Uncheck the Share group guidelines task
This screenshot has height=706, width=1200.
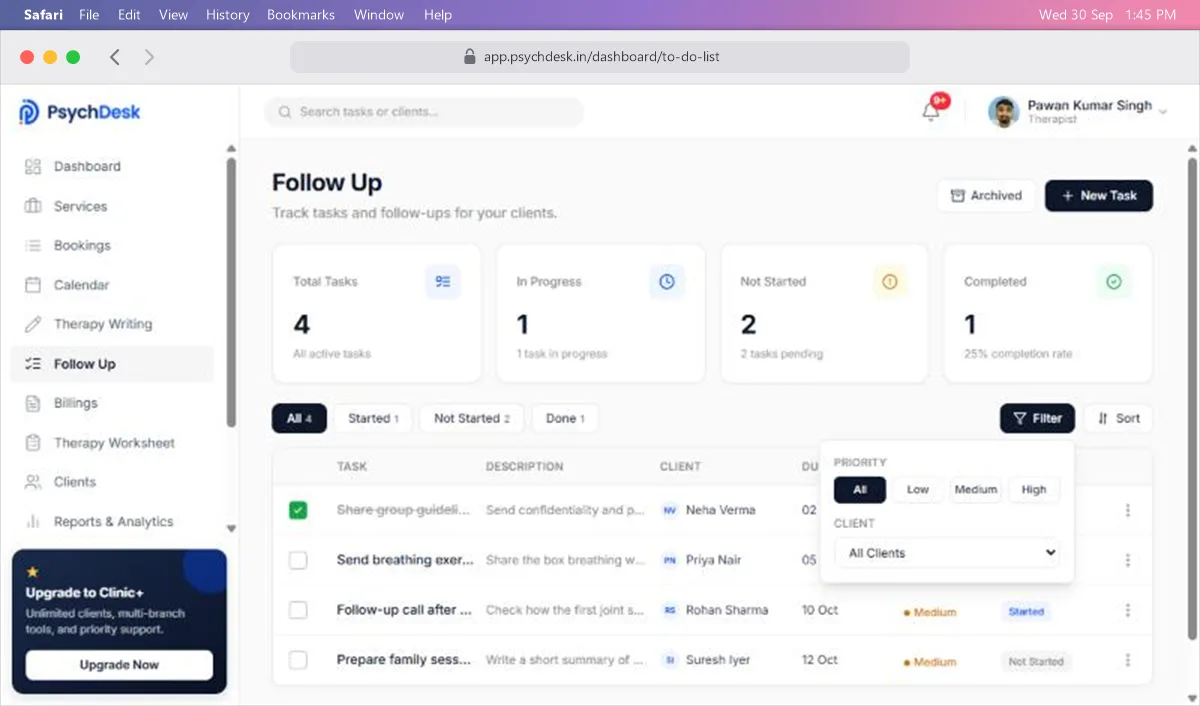(298, 510)
